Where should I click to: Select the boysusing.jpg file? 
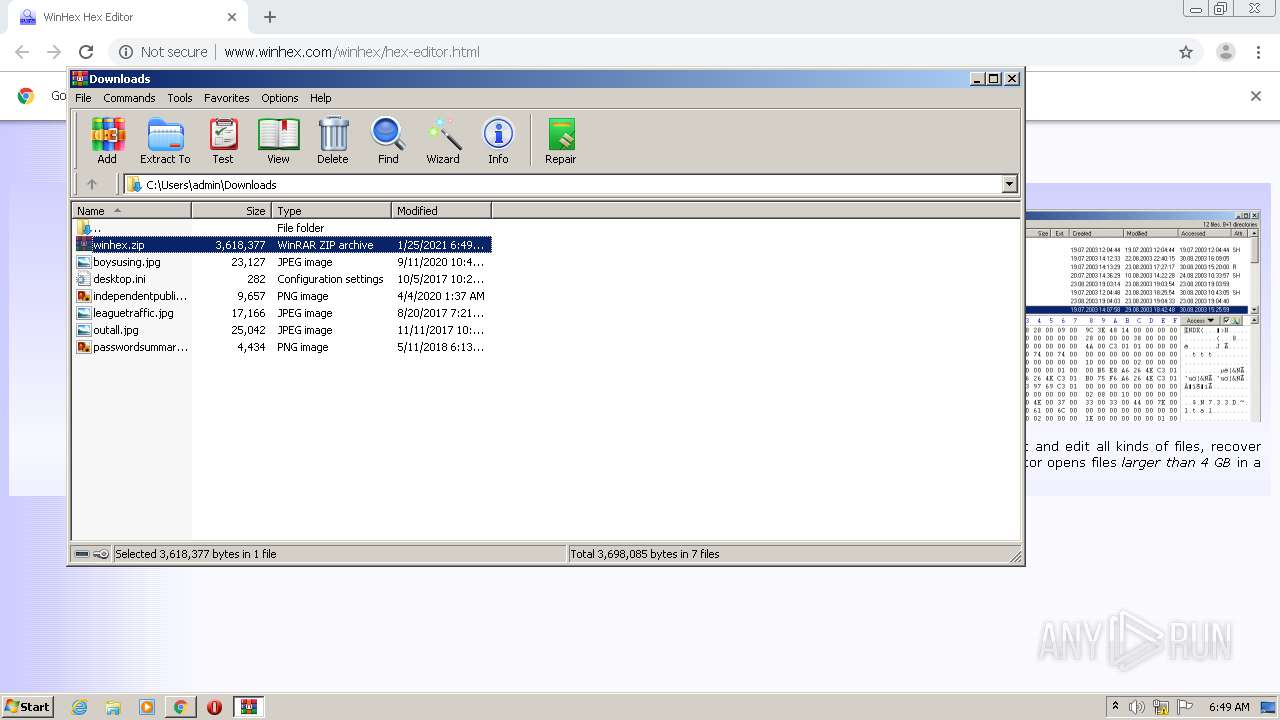tap(283, 262)
